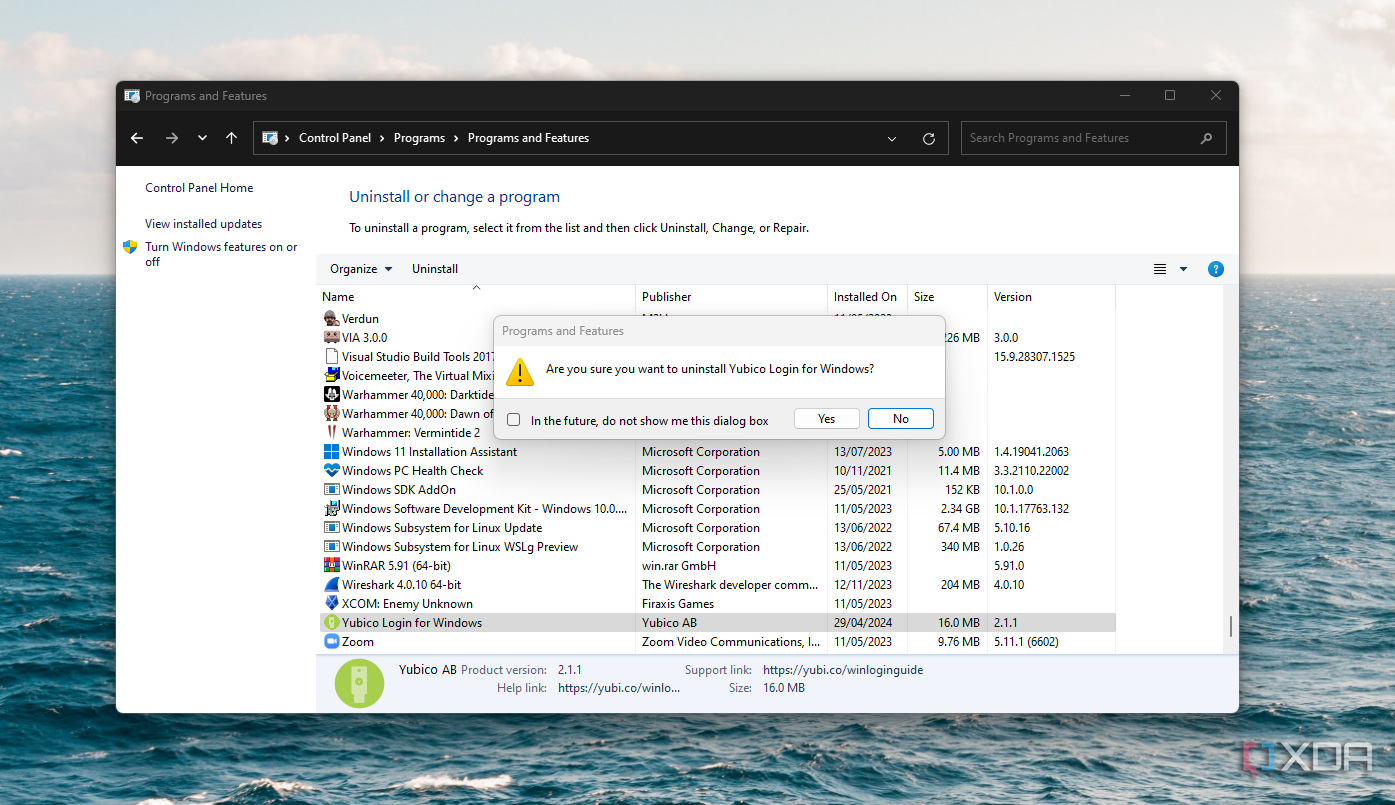1395x805 pixels.
Task: Select the Verdun program icon
Action: pos(332,319)
